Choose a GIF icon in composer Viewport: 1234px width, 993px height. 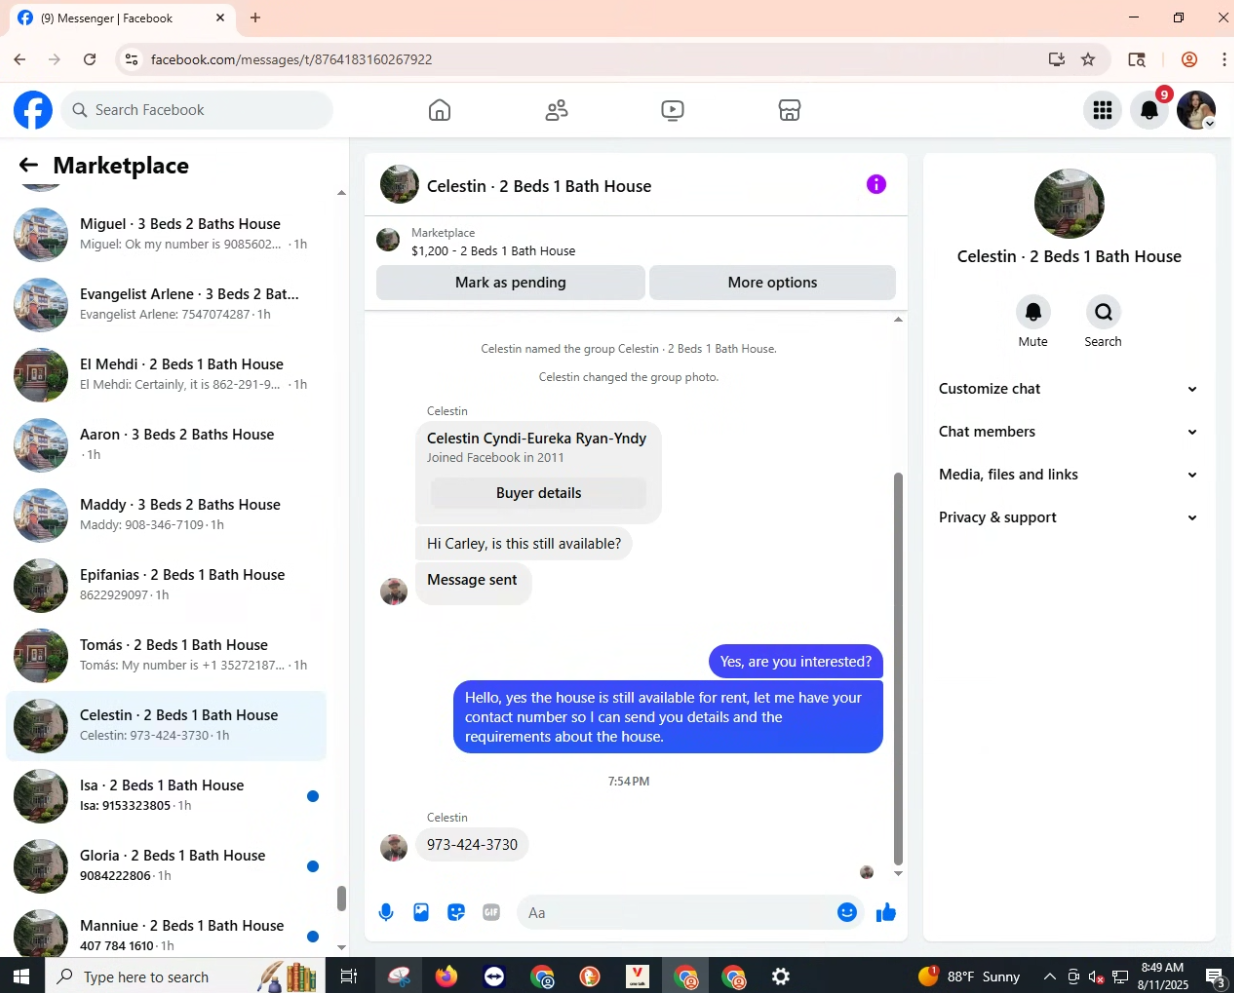tap(491, 912)
